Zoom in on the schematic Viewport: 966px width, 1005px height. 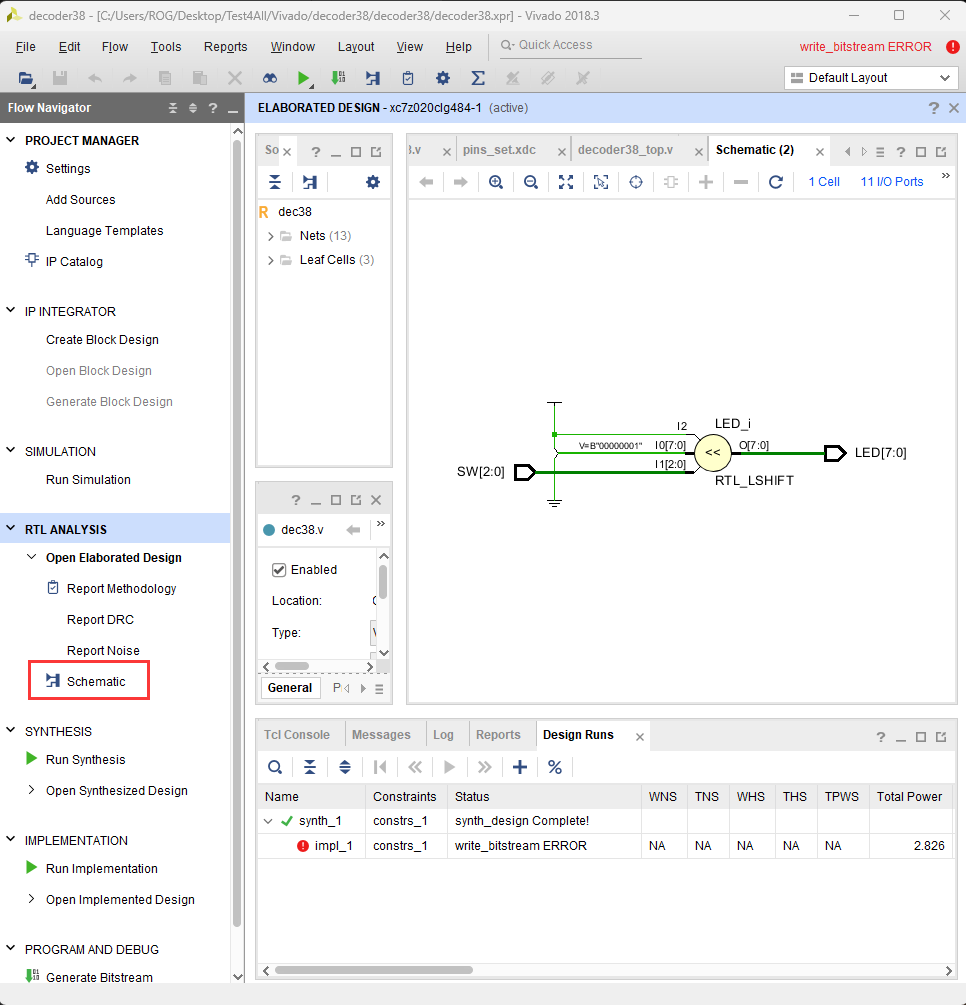(x=495, y=182)
